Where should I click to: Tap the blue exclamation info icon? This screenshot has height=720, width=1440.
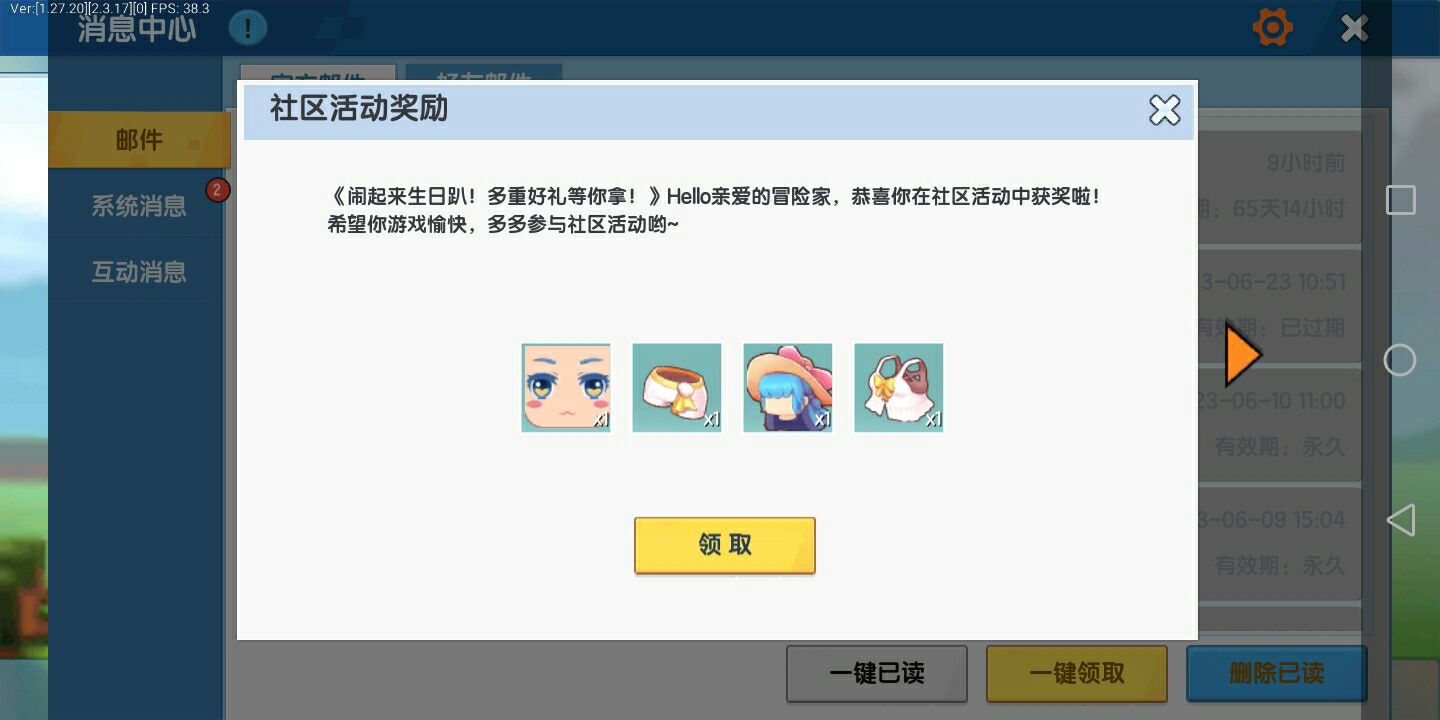(247, 27)
